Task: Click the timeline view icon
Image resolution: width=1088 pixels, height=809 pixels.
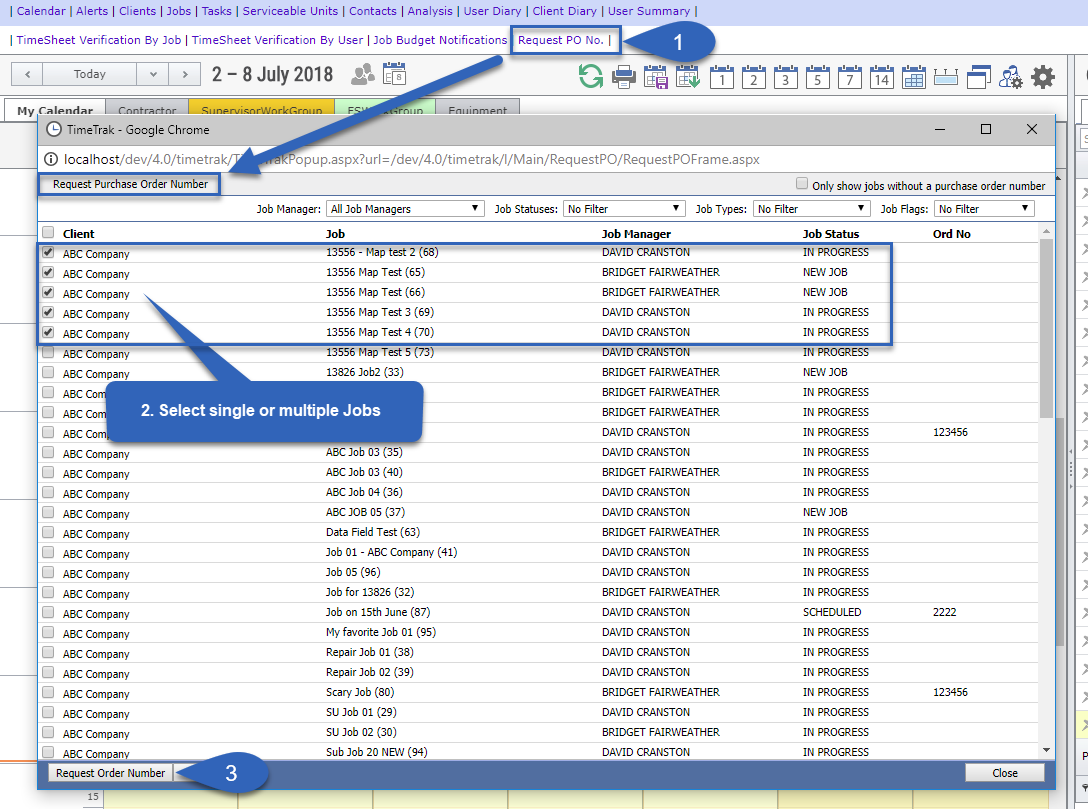Action: 946,76
